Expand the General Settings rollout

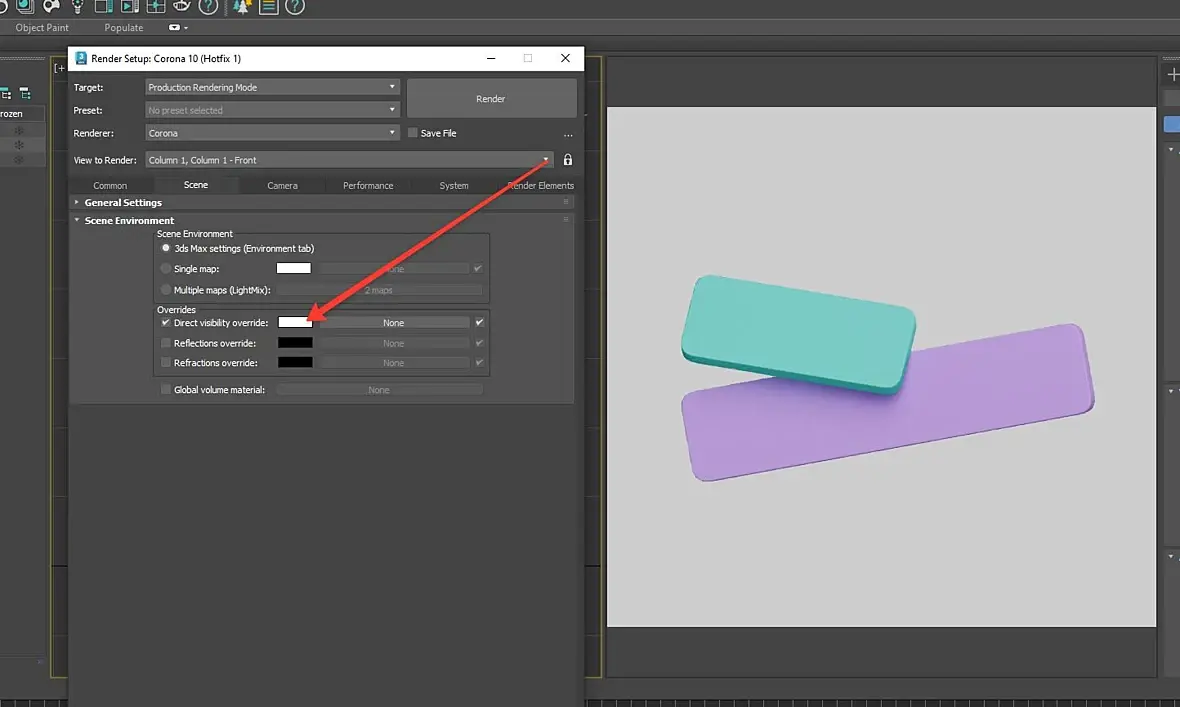pos(122,202)
